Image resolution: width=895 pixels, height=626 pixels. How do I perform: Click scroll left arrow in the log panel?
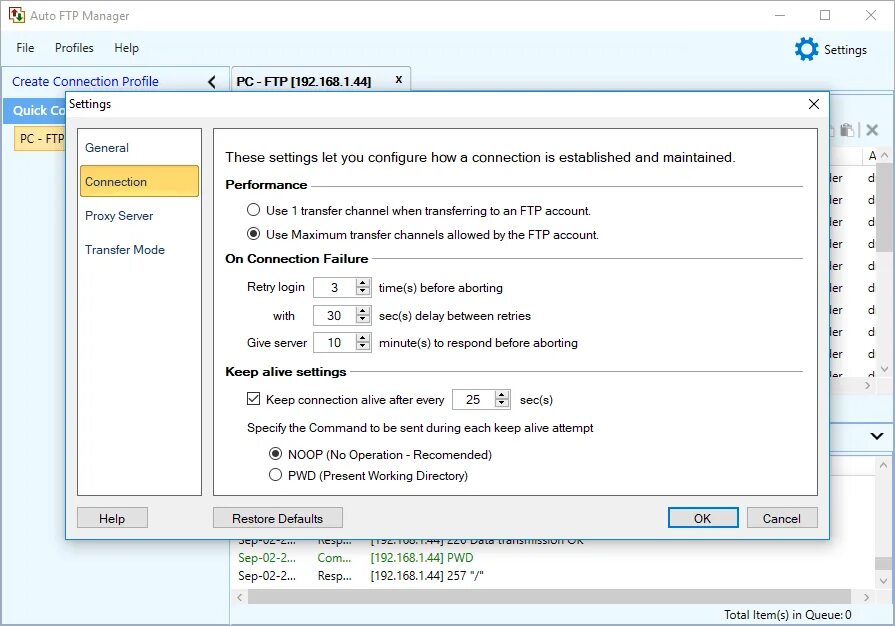240,597
